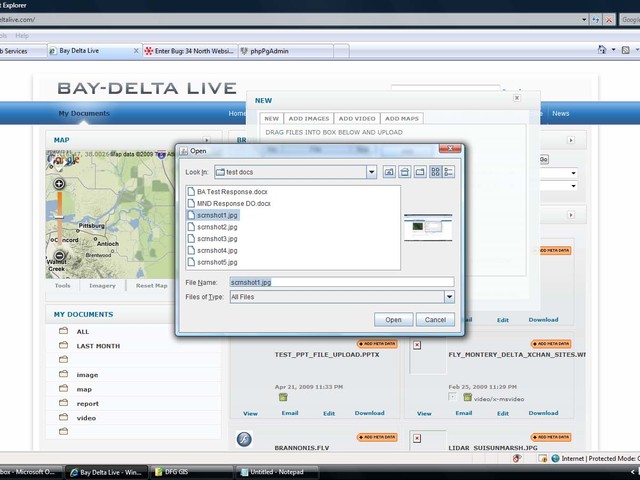Click the Home folder icon in Open dialog
The image size is (640, 480).
point(404,172)
